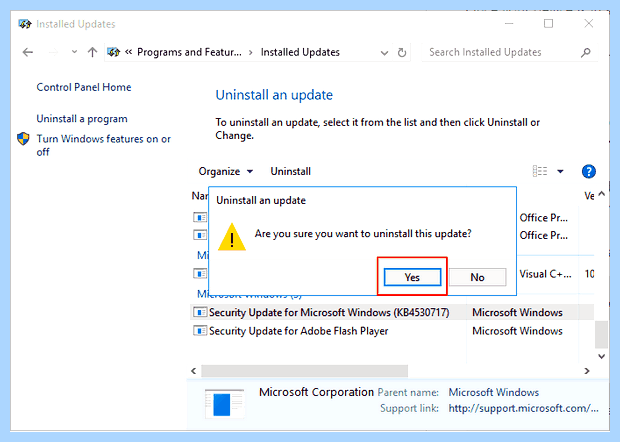The height and width of the screenshot is (442, 620).
Task: Go back with the left arrow
Action: [28, 52]
